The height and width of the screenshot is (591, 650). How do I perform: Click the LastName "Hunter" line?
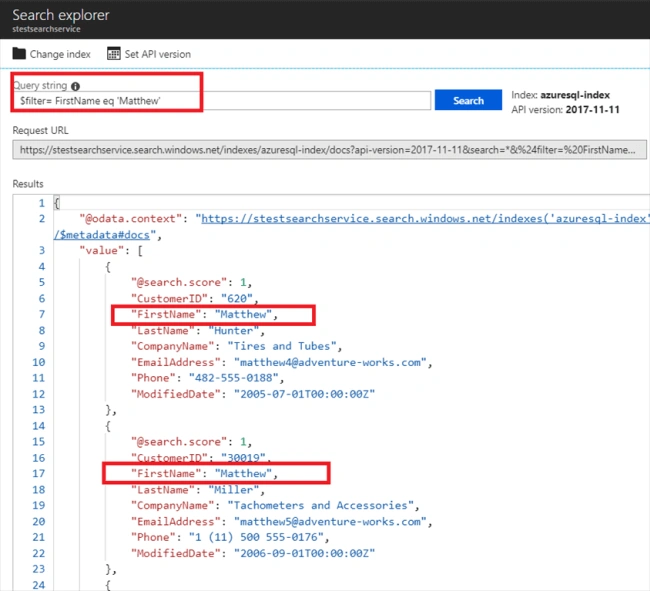point(198,330)
